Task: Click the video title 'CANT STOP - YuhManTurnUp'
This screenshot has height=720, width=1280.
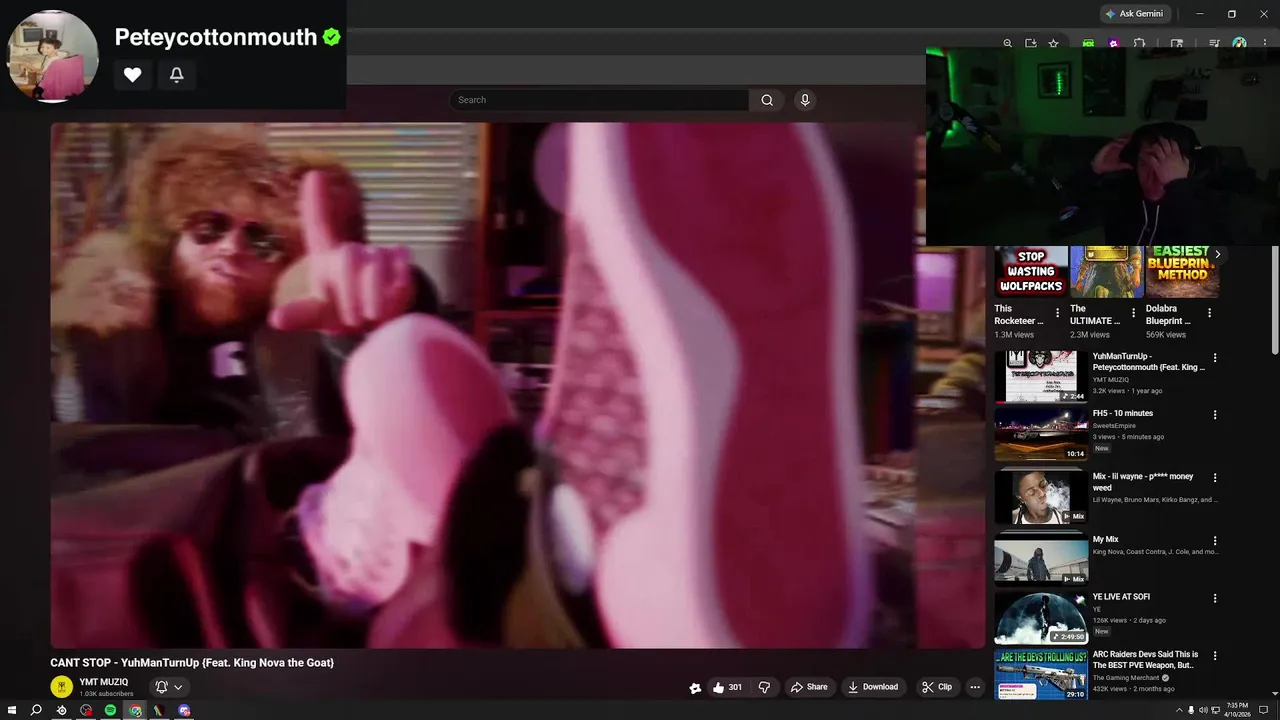Action: click(192, 662)
